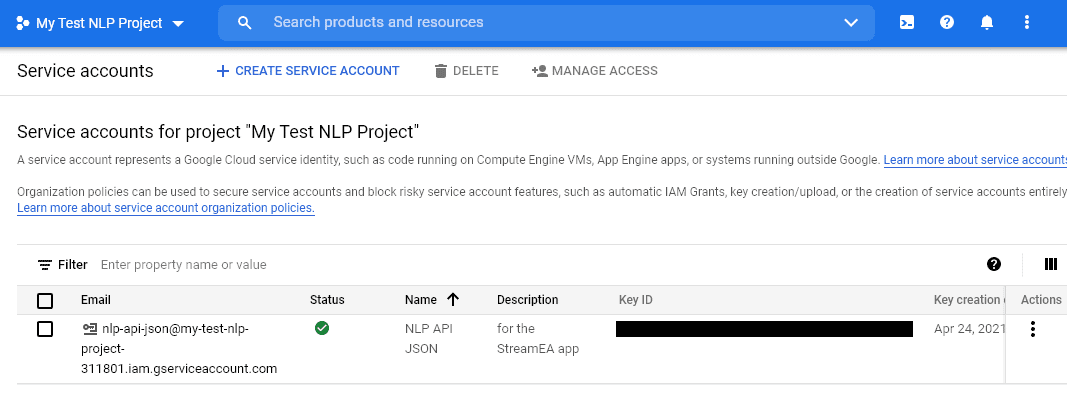Sort by the Status column header

(x=327, y=300)
